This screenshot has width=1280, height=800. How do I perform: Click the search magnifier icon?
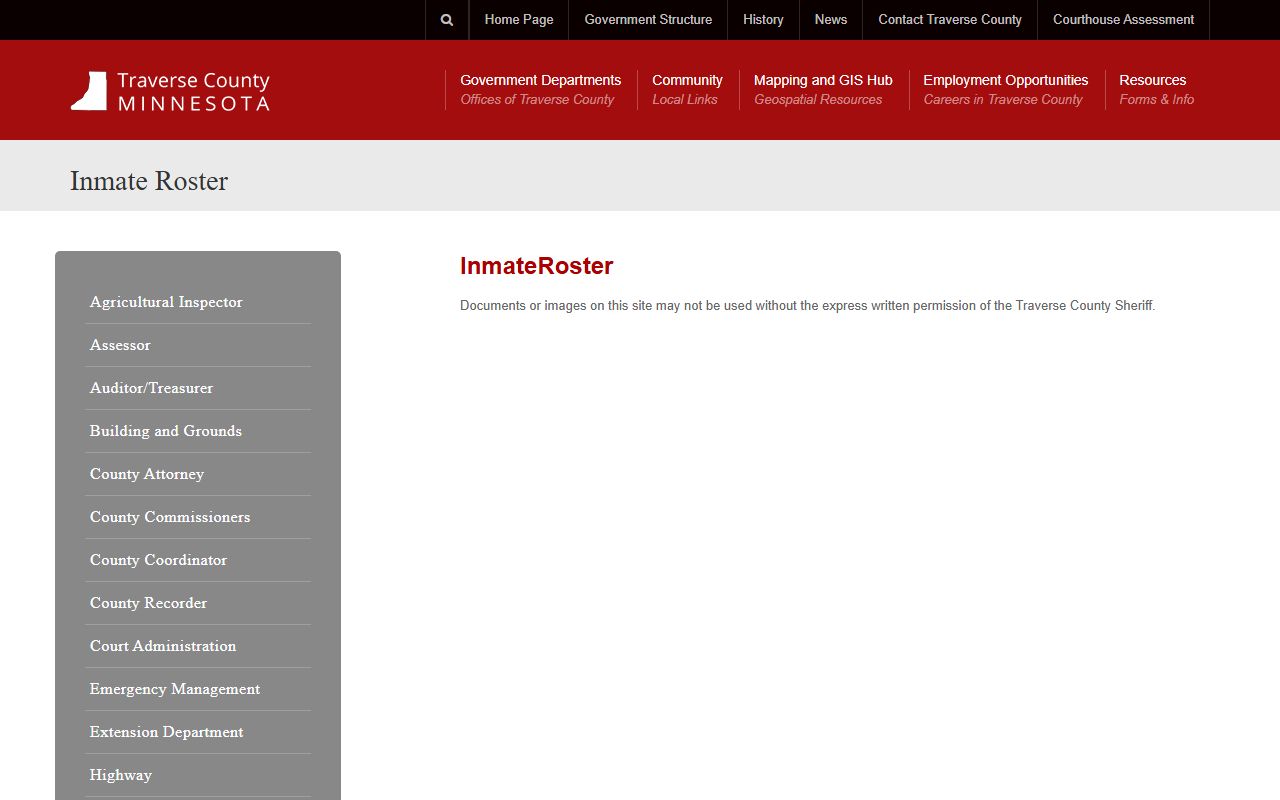click(x=447, y=20)
